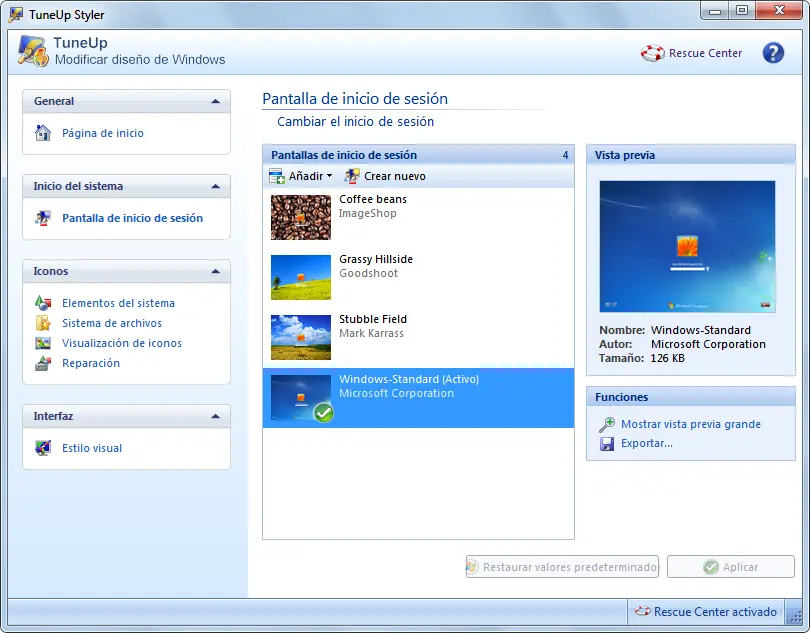Click Windows-Standard (Activo) title text
The image size is (810, 633).
coord(409,379)
